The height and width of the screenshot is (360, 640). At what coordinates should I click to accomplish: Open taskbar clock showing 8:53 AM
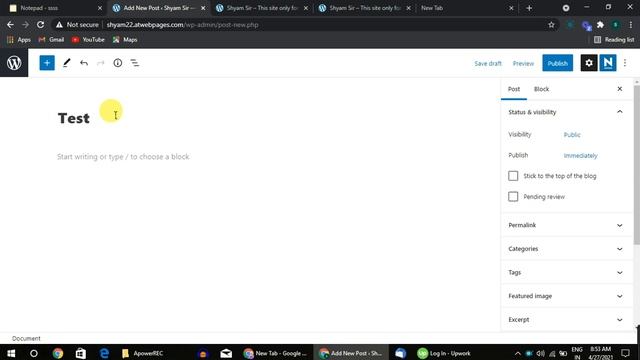[600, 353]
